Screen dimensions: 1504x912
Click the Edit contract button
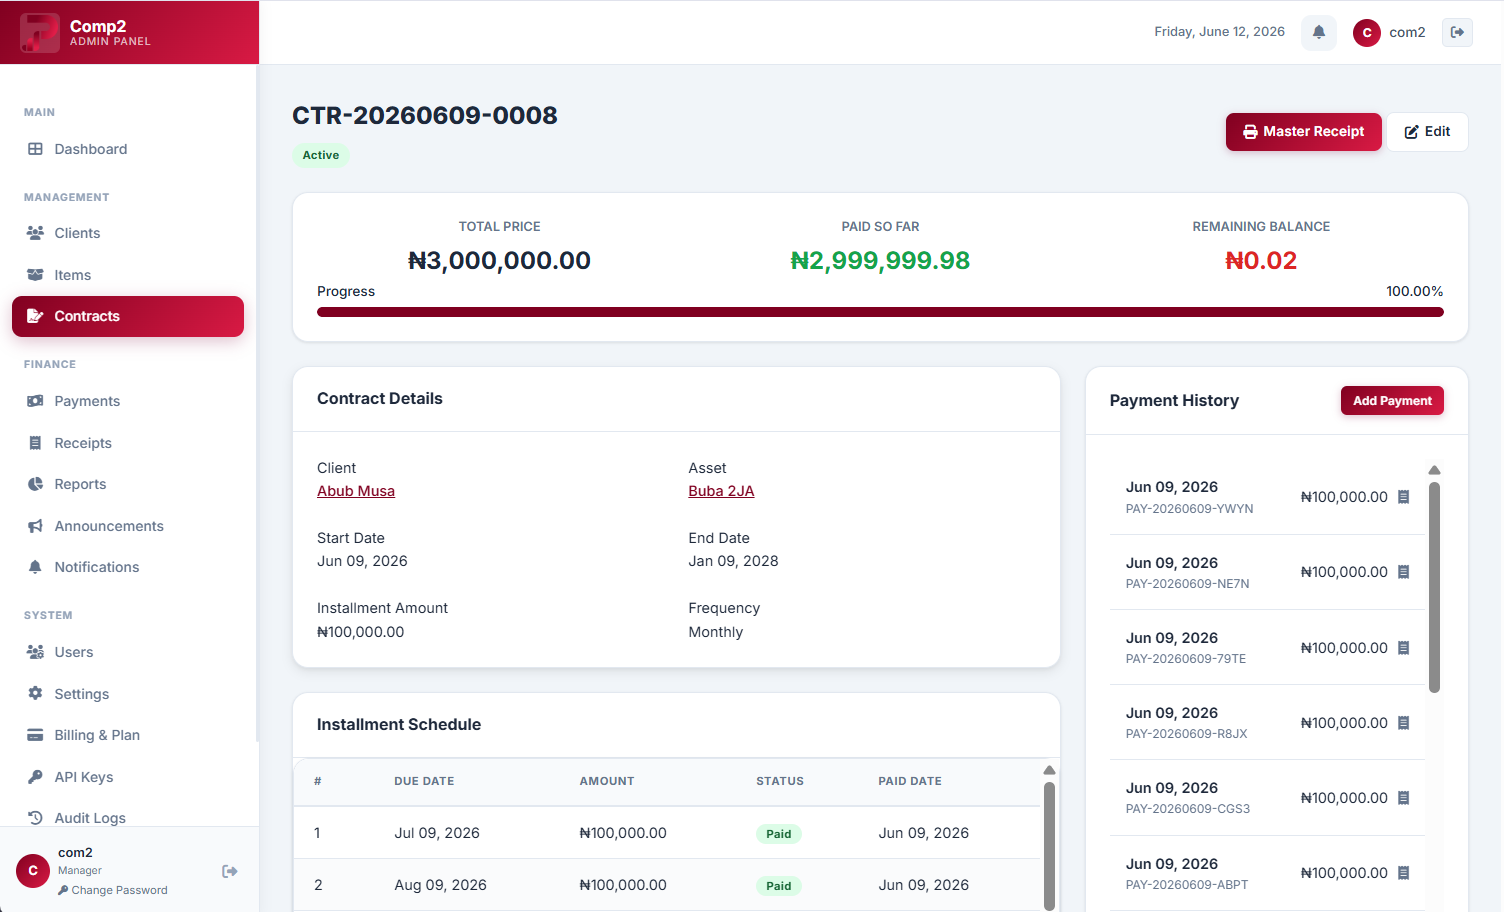[x=1427, y=132]
